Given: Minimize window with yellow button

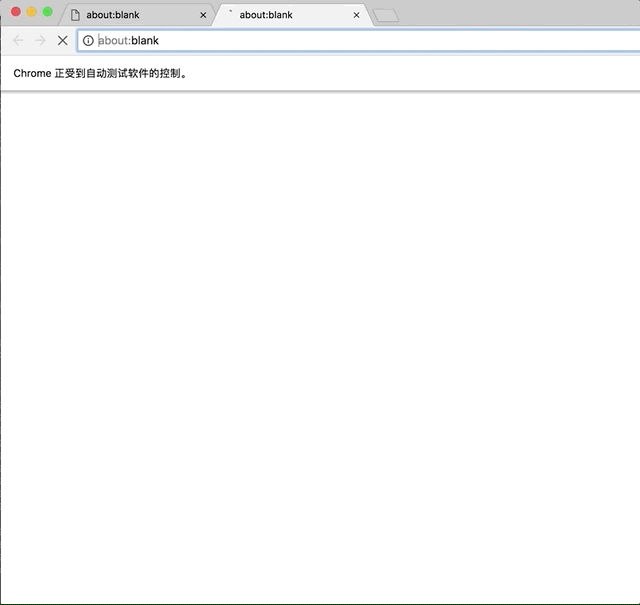Looking at the screenshot, I should click(x=31, y=12).
